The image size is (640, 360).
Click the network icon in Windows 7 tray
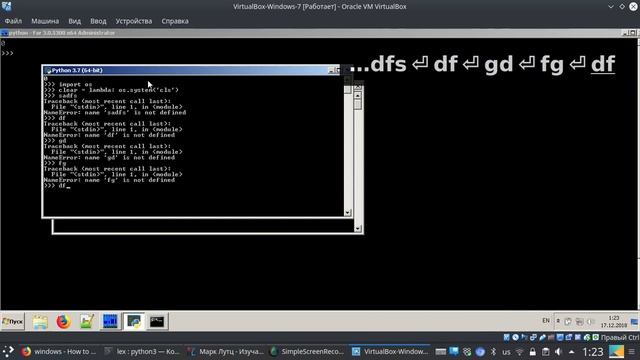579,322
